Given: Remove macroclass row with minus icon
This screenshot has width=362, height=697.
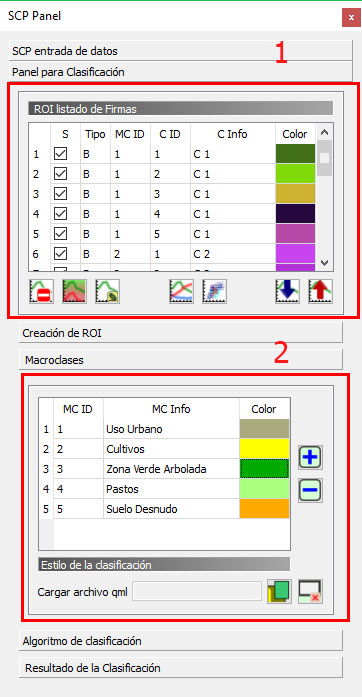Looking at the screenshot, I should [x=310, y=490].
